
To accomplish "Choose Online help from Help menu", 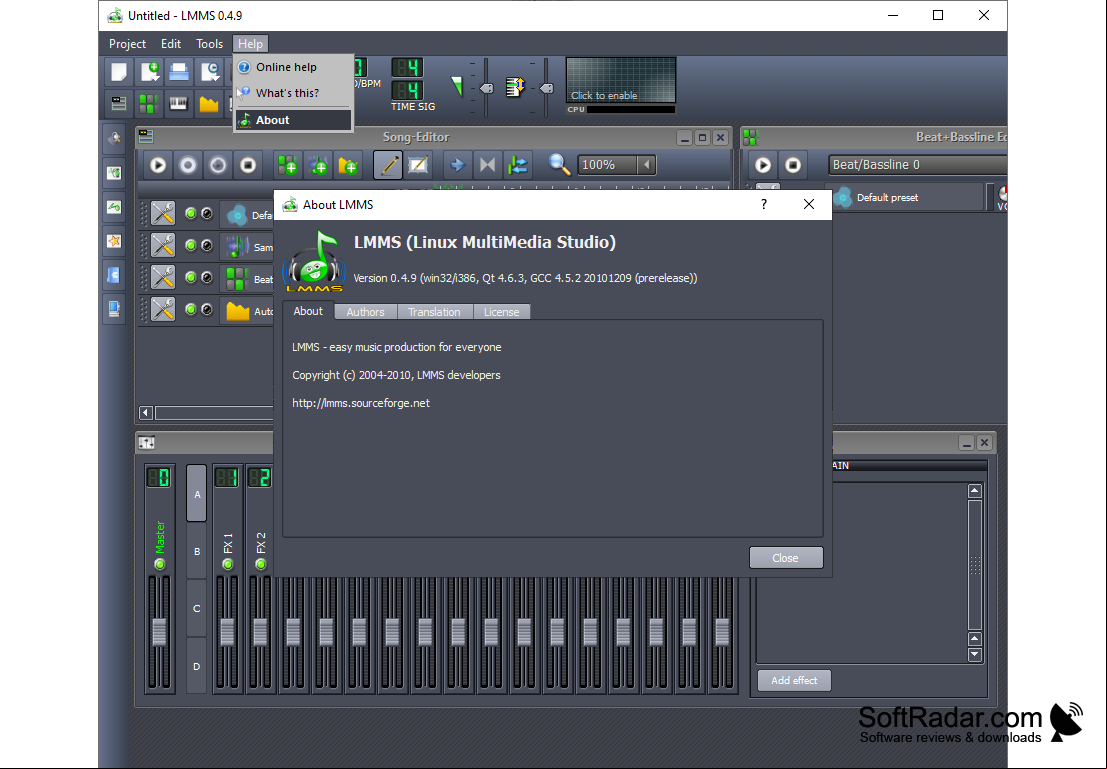I will [x=293, y=67].
